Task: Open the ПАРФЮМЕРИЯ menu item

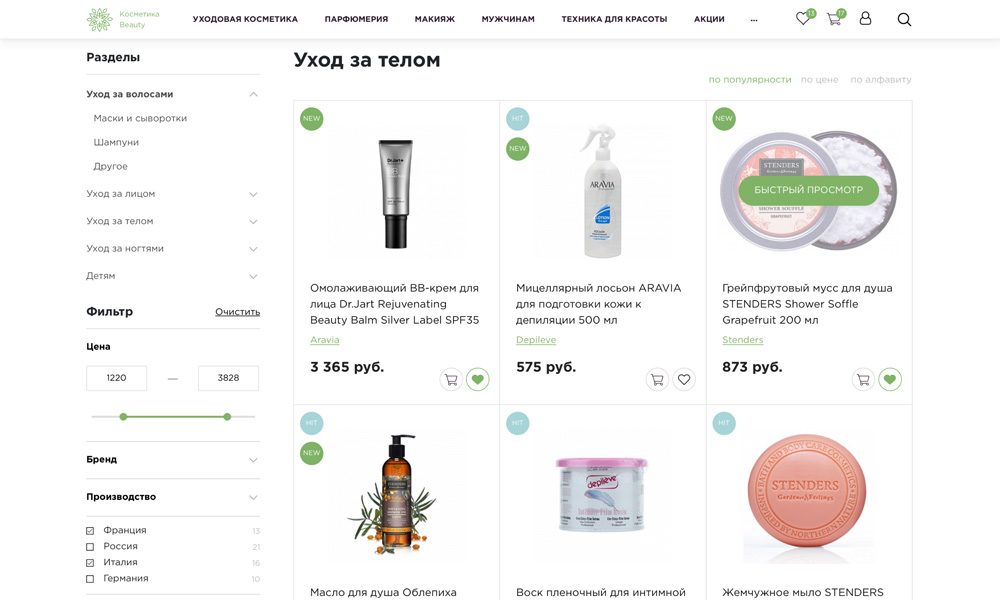Action: coord(356,19)
